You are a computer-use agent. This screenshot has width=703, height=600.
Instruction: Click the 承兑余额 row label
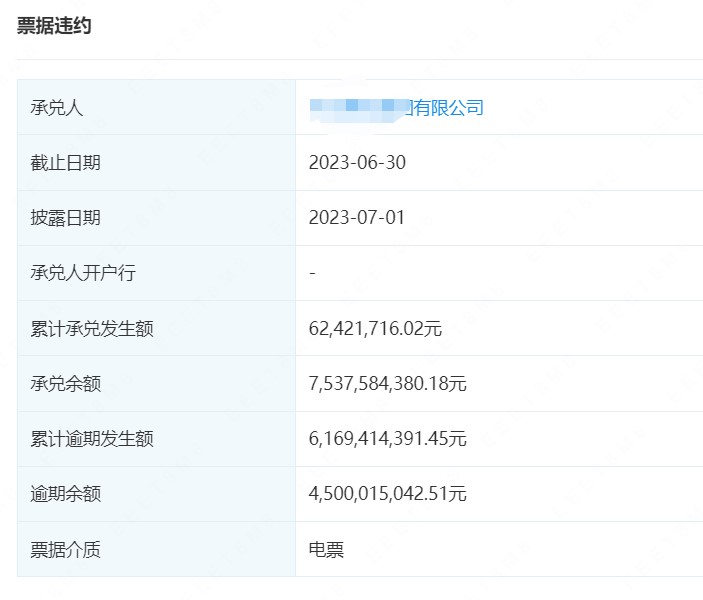66,383
